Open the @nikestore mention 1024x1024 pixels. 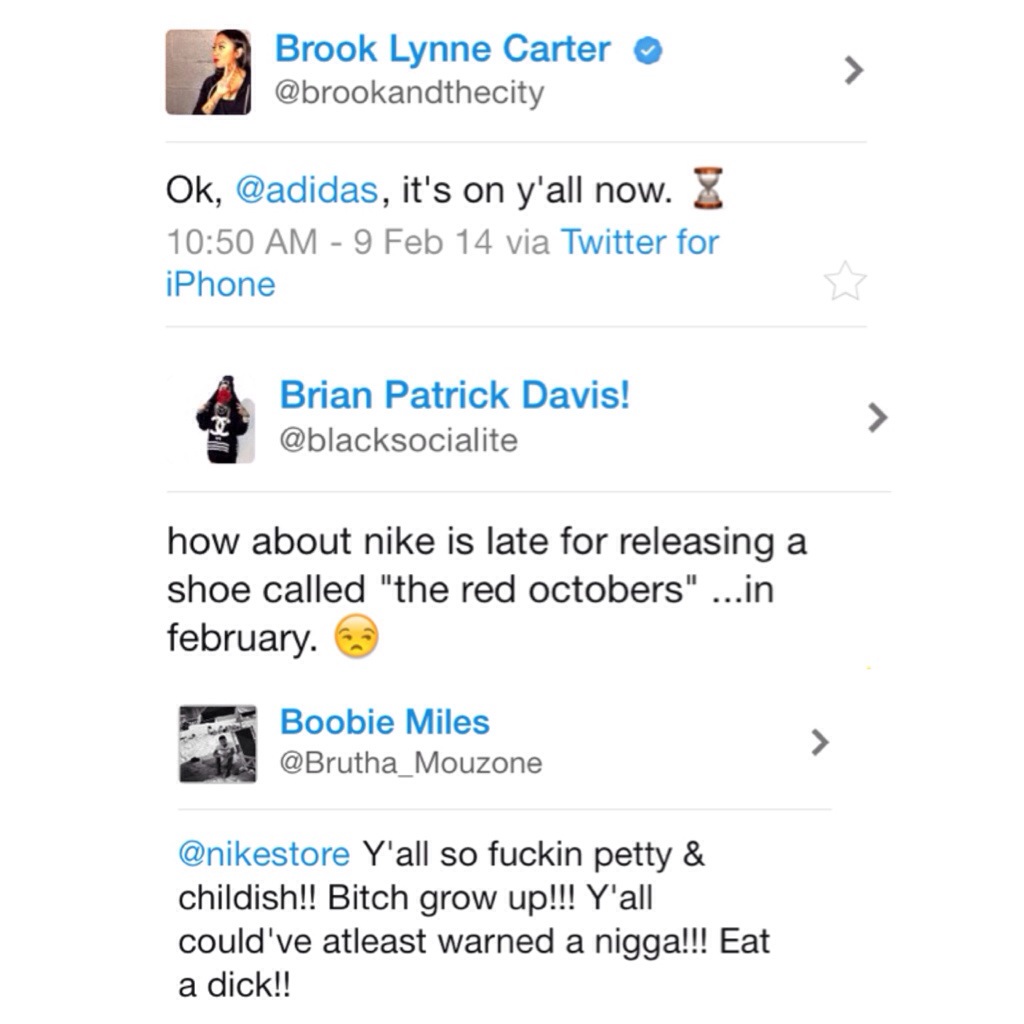(264, 856)
